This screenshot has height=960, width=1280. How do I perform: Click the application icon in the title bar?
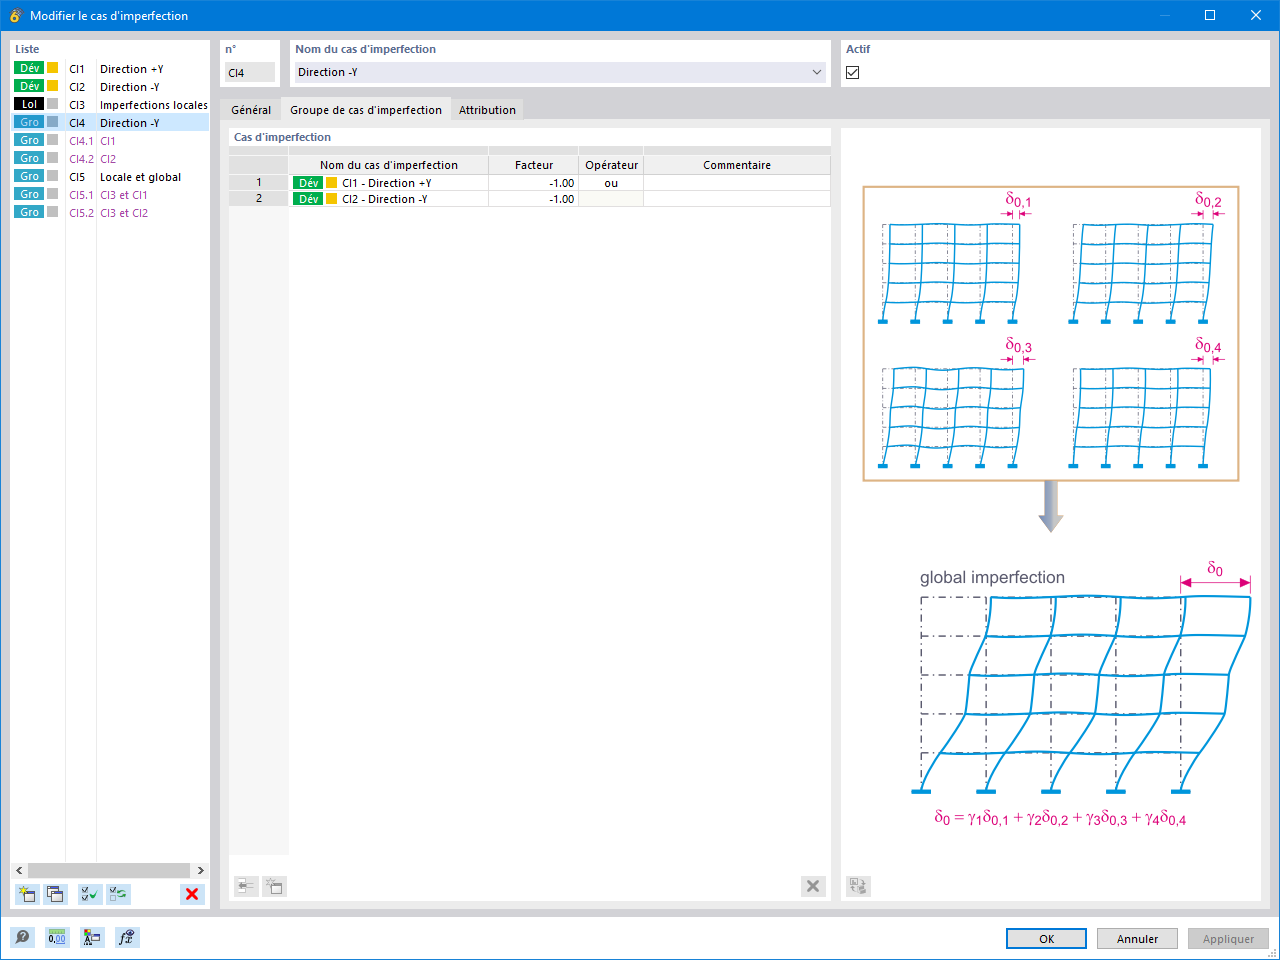(x=15, y=15)
